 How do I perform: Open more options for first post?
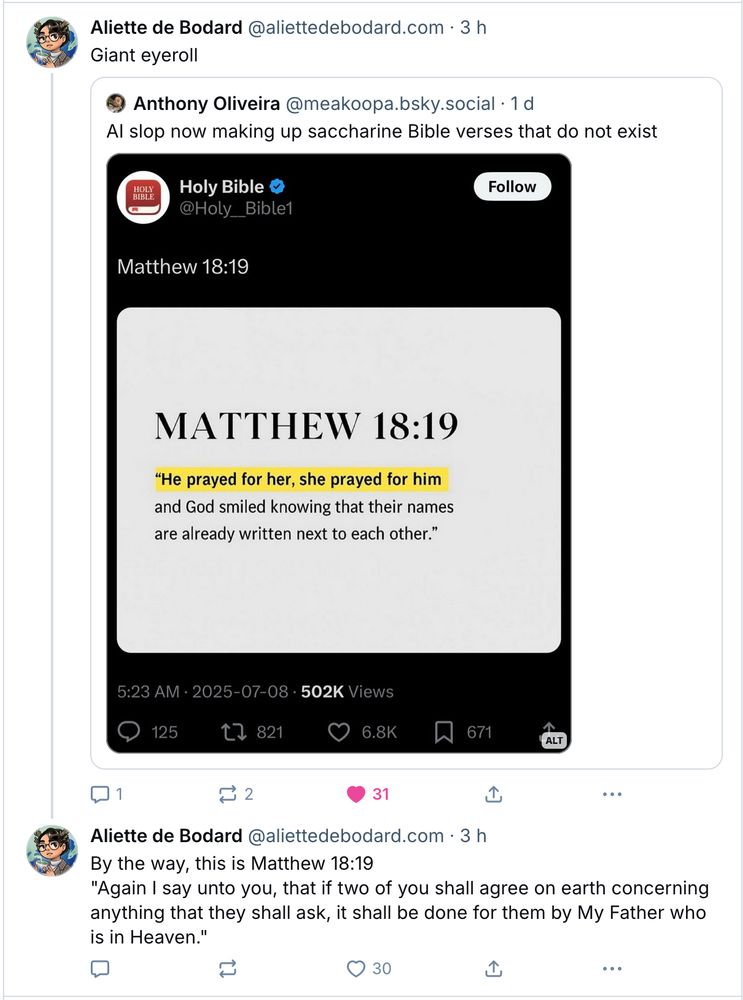coord(612,794)
